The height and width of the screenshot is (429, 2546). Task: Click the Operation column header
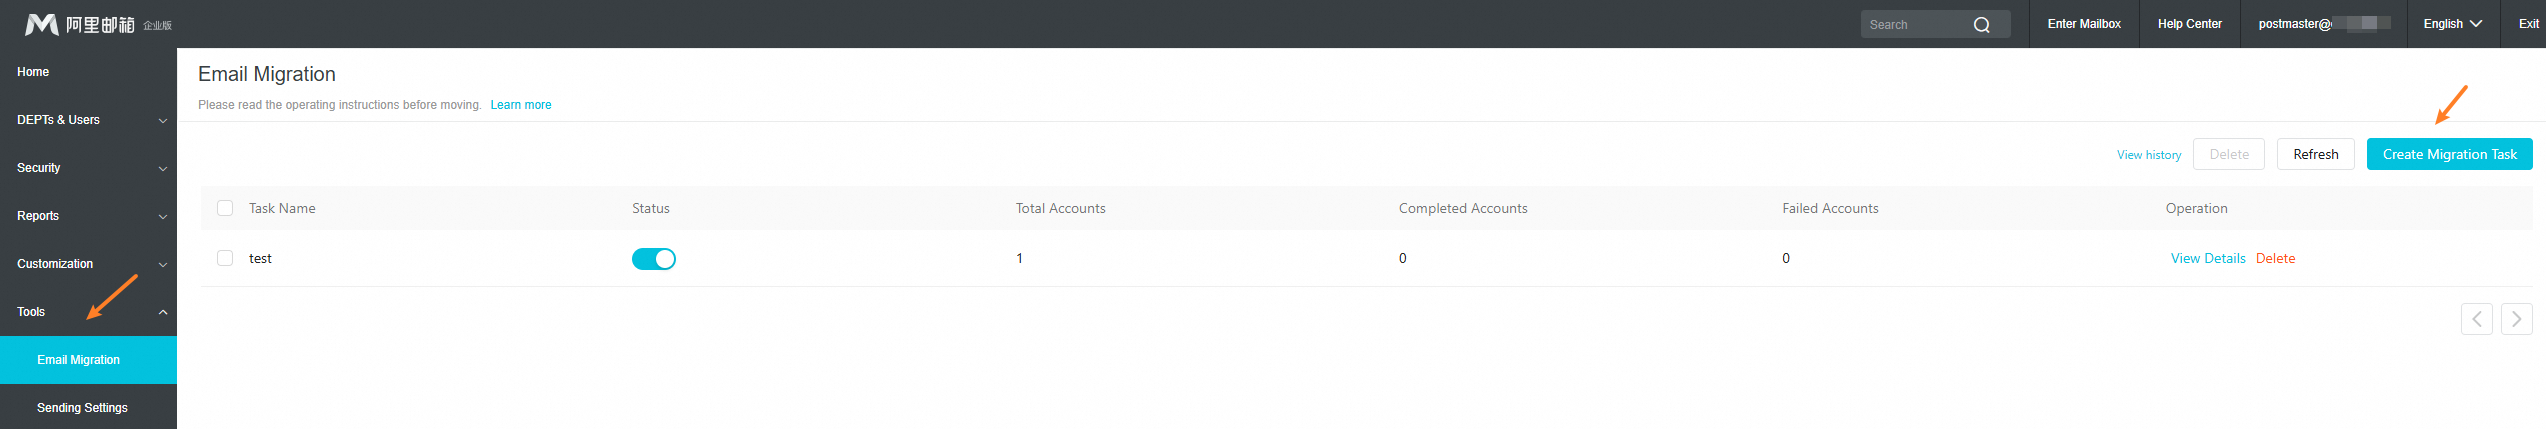click(2196, 208)
